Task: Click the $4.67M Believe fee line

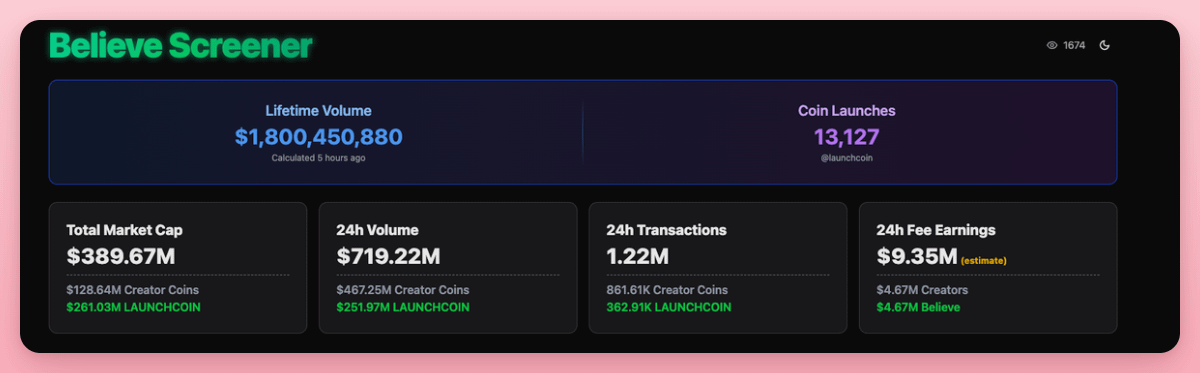Action: click(918, 307)
